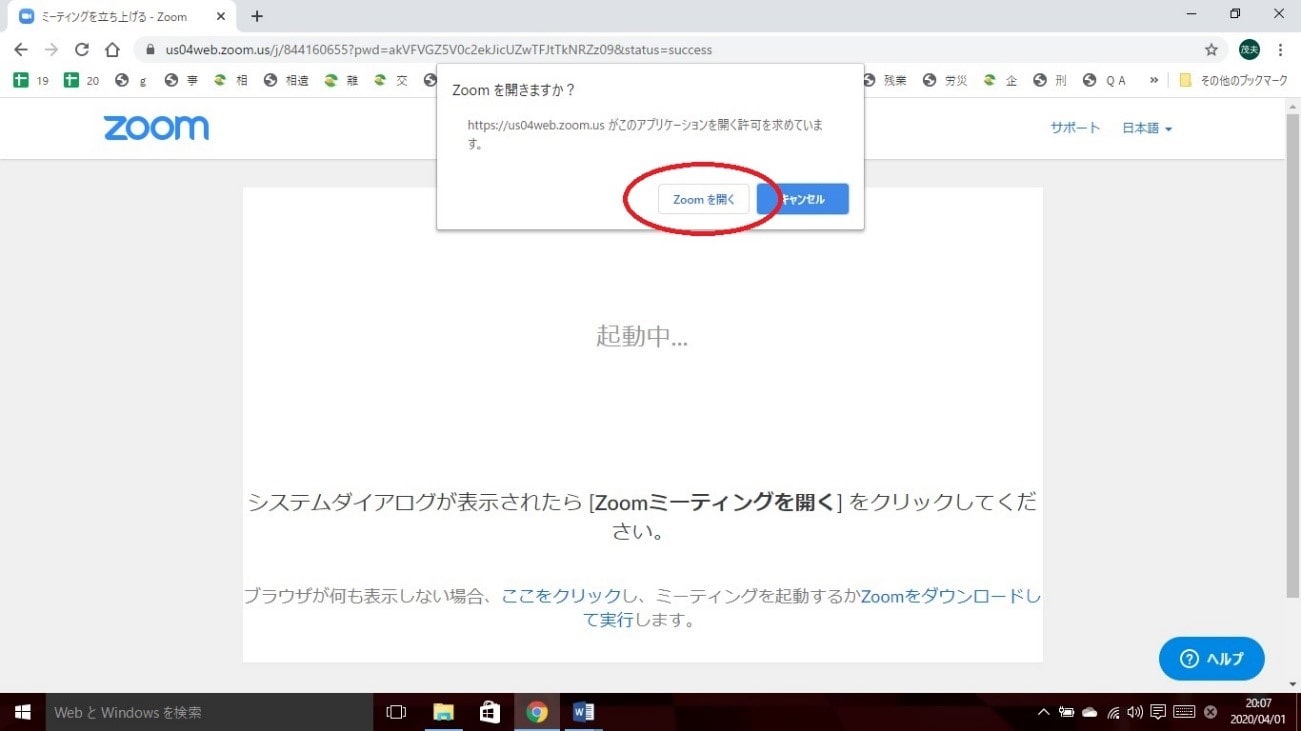Click the 'ここをクリック' link

pyautogui.click(x=561, y=595)
